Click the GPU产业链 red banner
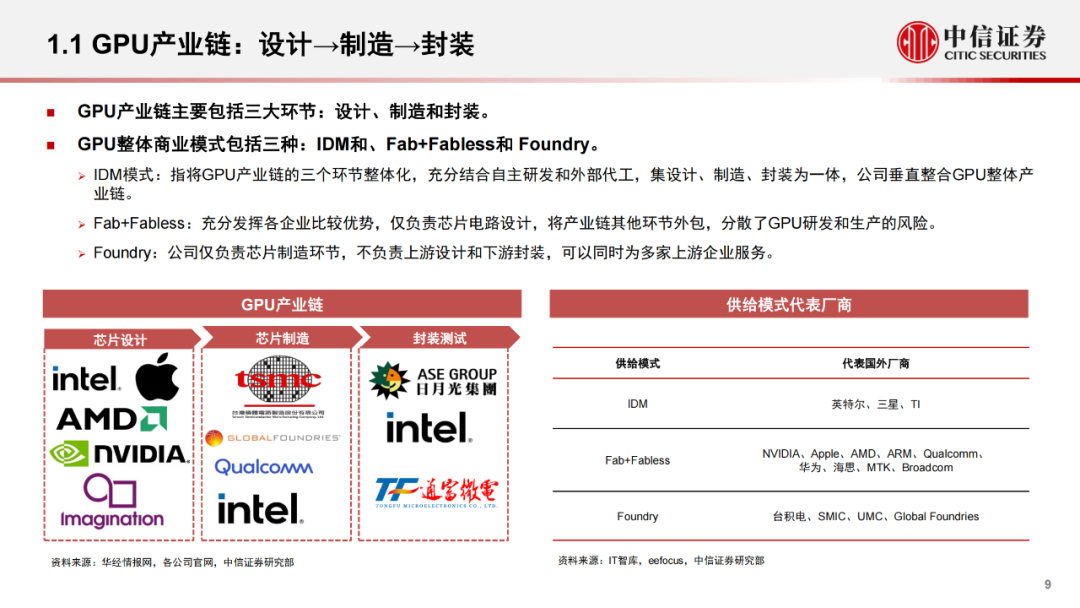This screenshot has height=608, width=1080. (282, 304)
